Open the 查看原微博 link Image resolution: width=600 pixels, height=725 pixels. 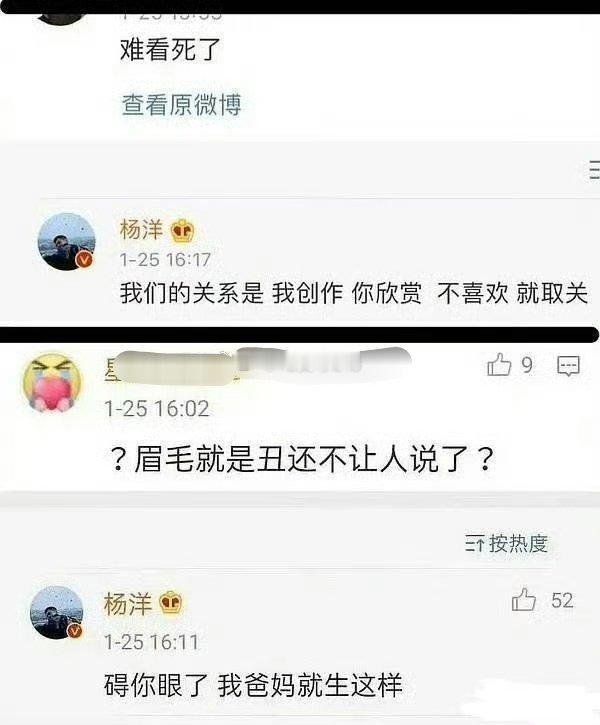pos(181,105)
